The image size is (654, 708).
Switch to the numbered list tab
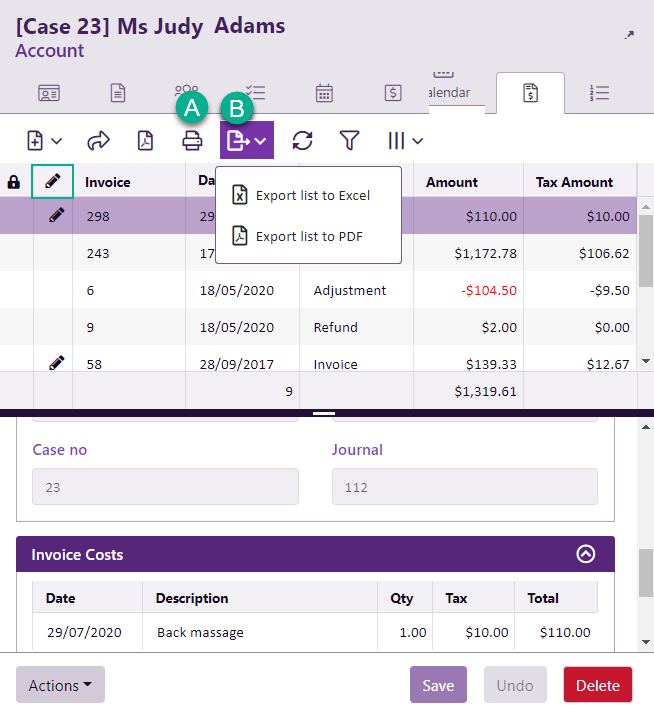[600, 93]
